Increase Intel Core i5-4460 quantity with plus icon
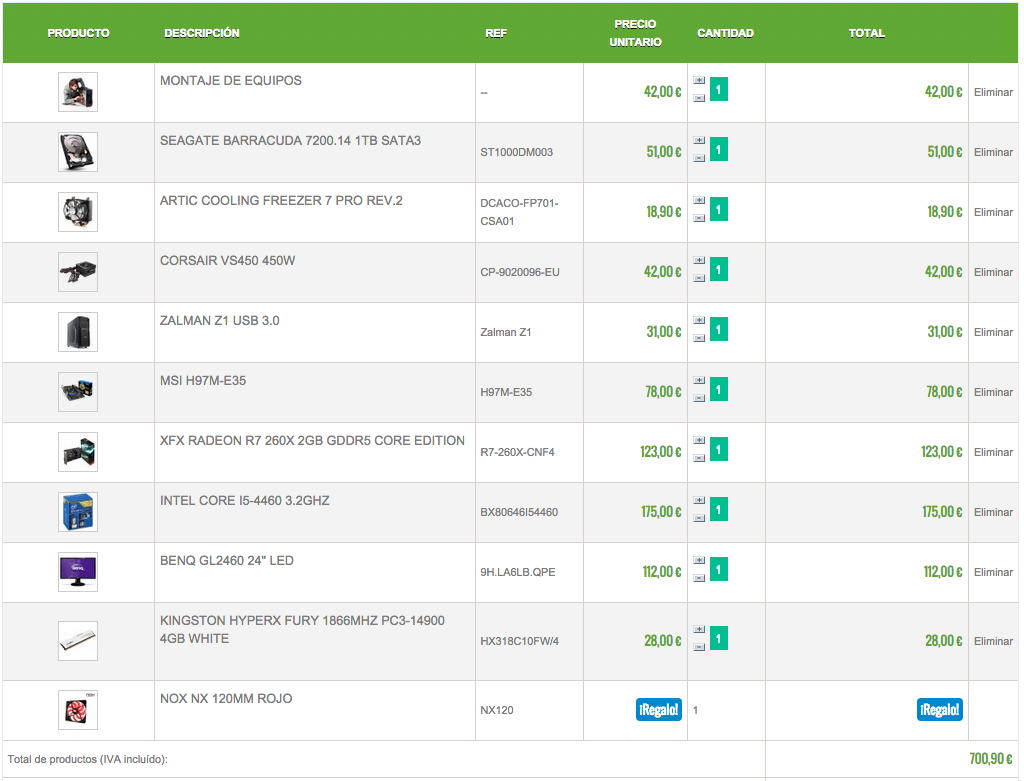This screenshot has width=1024, height=781. [x=699, y=502]
